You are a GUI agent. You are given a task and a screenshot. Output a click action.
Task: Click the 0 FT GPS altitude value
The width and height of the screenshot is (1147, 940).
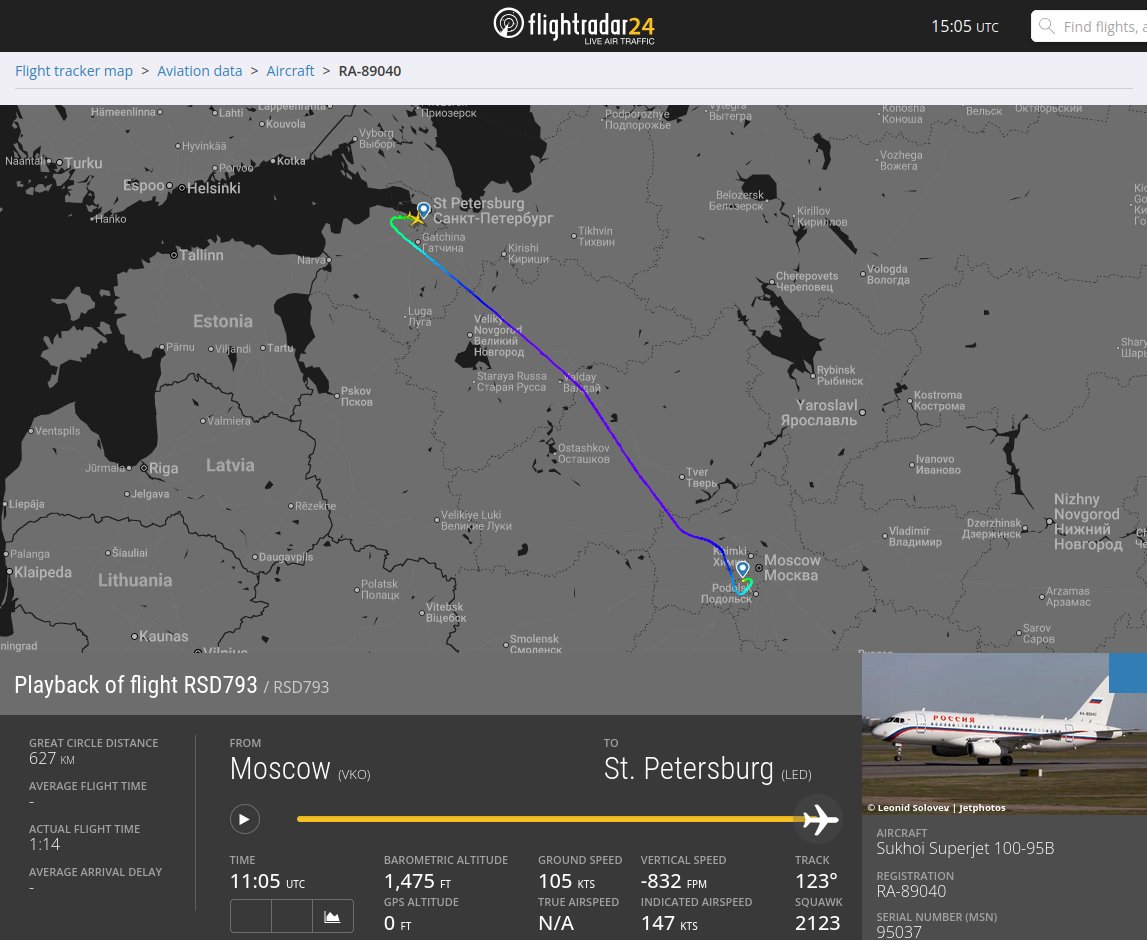pos(397,924)
